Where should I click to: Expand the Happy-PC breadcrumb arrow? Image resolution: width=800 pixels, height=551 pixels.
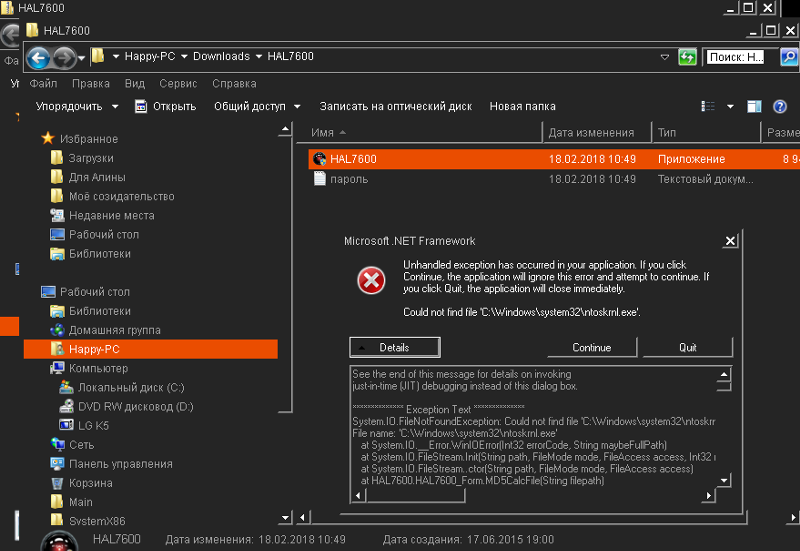(116, 56)
